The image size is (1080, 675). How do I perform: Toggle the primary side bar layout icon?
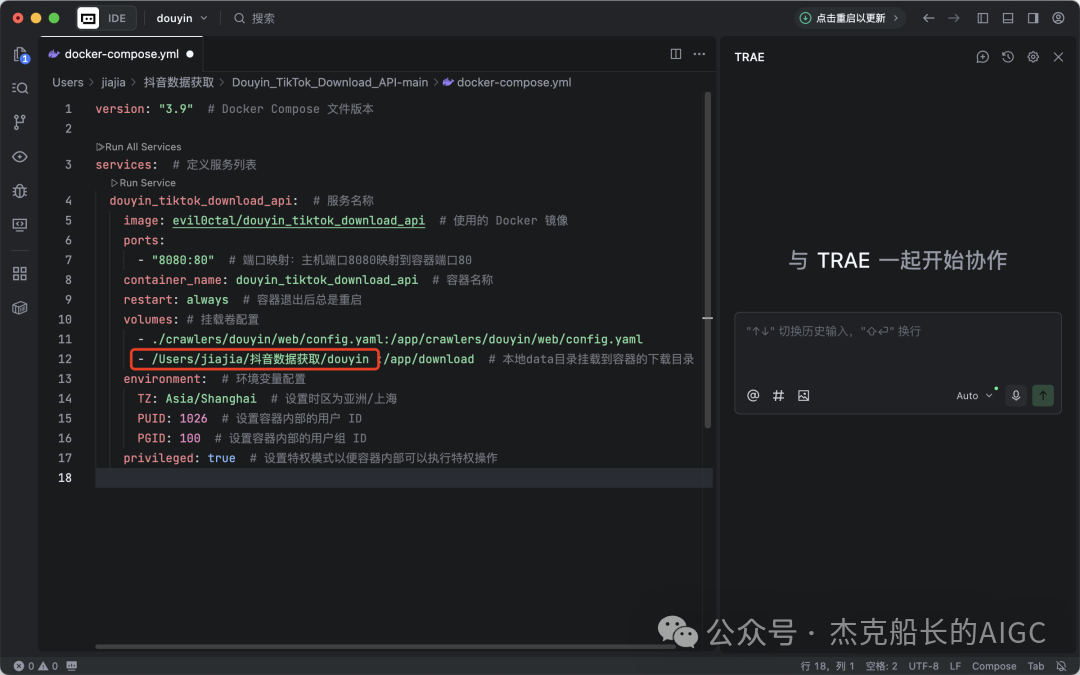pos(983,19)
